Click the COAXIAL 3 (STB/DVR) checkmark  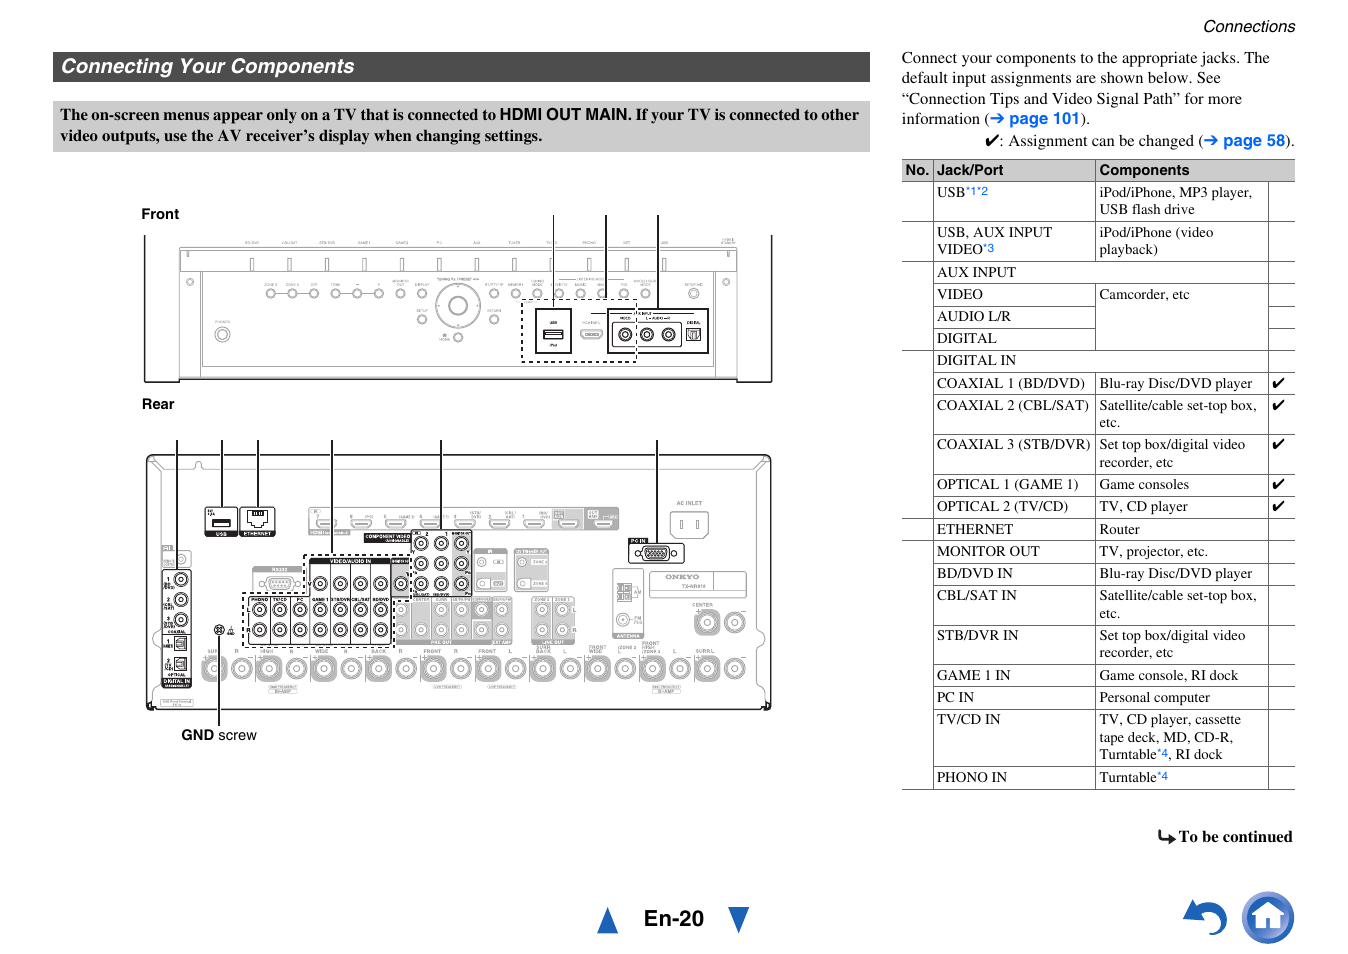pyautogui.click(x=1278, y=444)
